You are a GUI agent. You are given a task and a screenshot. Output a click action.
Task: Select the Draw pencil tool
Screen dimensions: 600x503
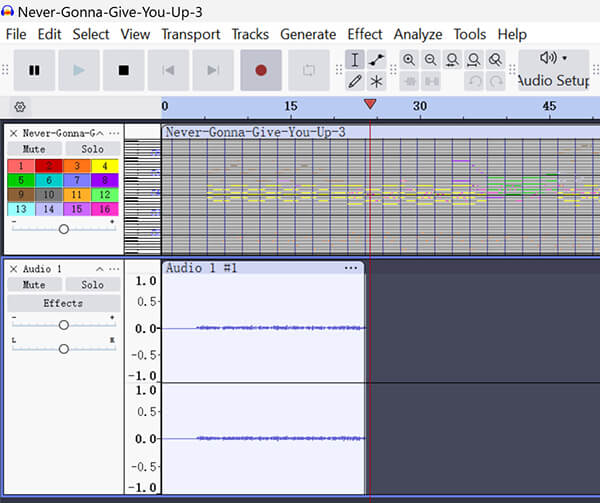(355, 81)
